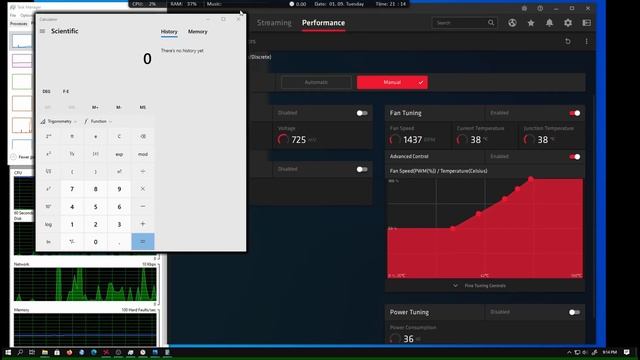Viewport: 640px width, 360px height.
Task: Click the exp button in Calculator
Action: click(x=119, y=154)
